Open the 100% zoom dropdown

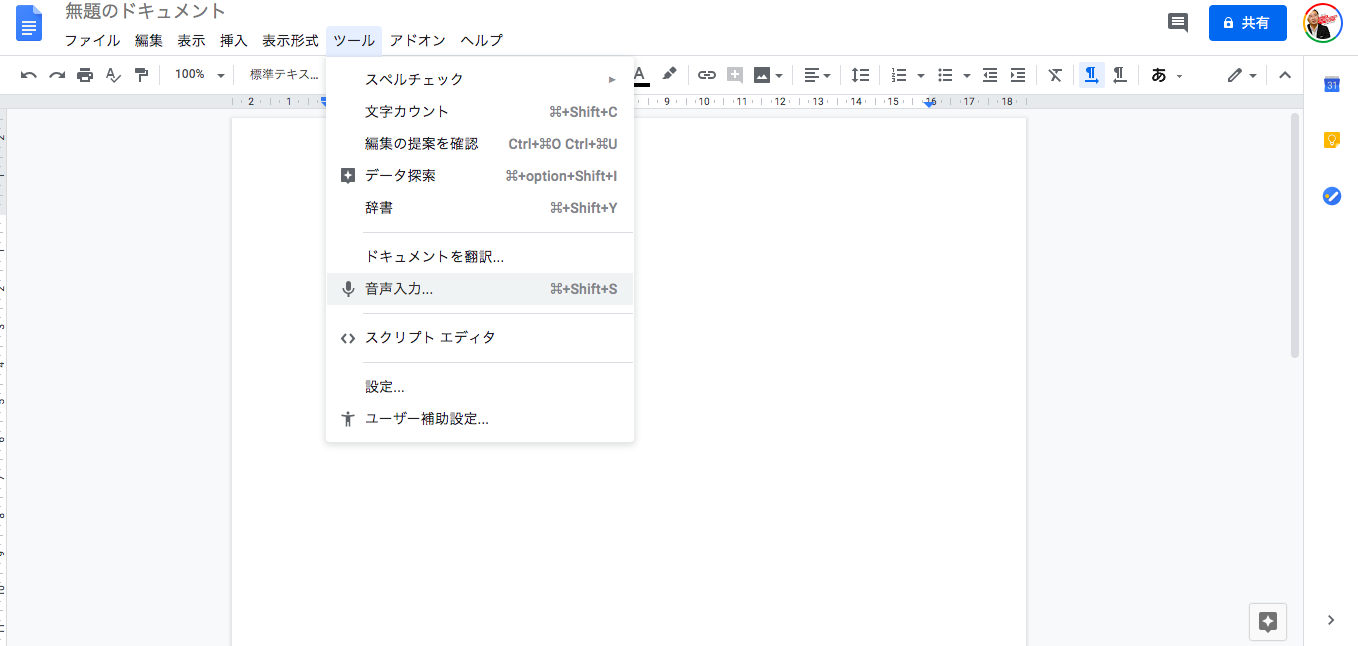pyautogui.click(x=198, y=75)
